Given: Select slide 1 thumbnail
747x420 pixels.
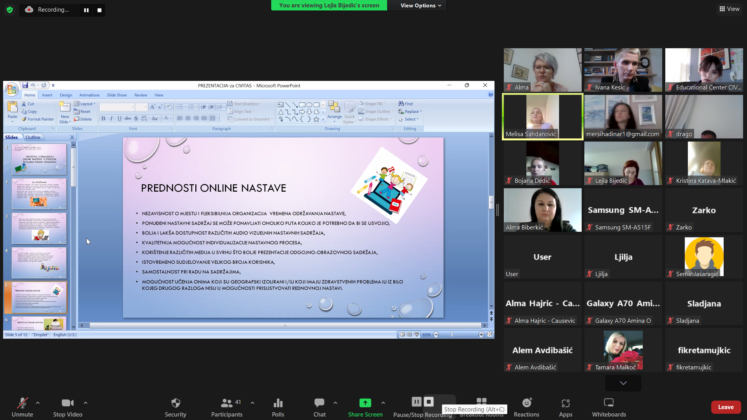Looking at the screenshot, I should click(39, 160).
